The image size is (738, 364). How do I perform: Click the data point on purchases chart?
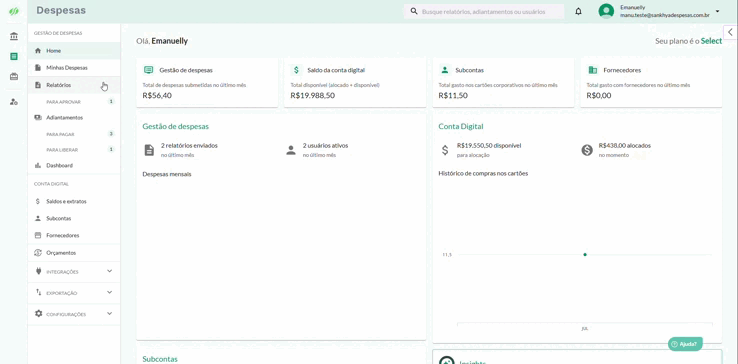585,255
